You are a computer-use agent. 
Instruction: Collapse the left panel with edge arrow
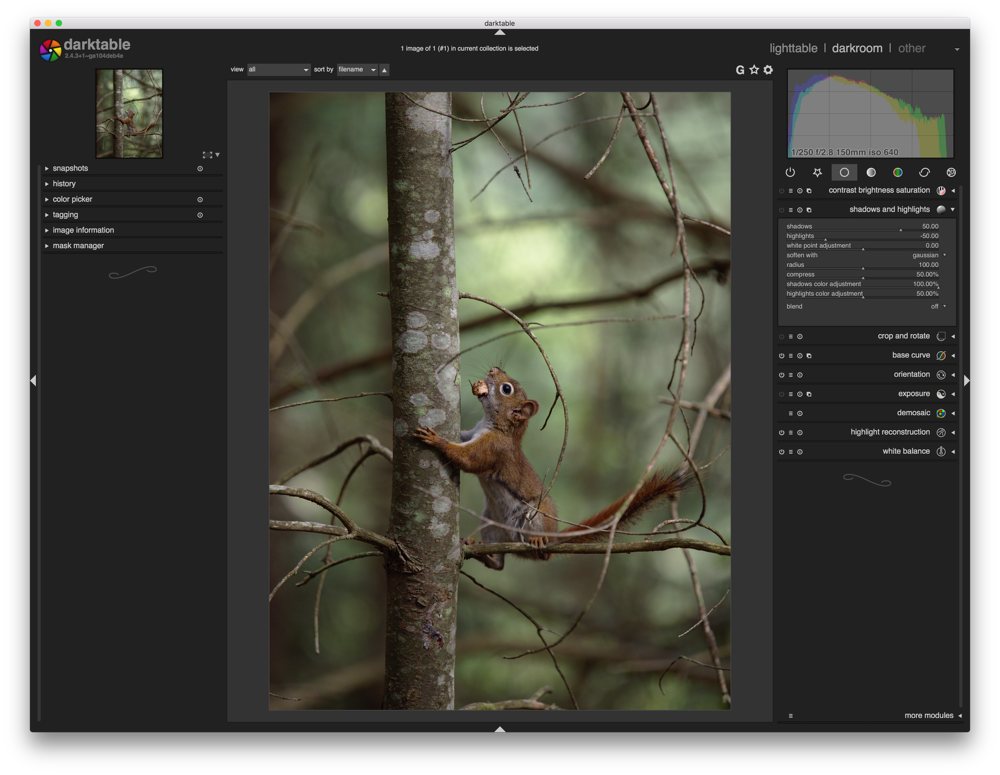point(33,381)
